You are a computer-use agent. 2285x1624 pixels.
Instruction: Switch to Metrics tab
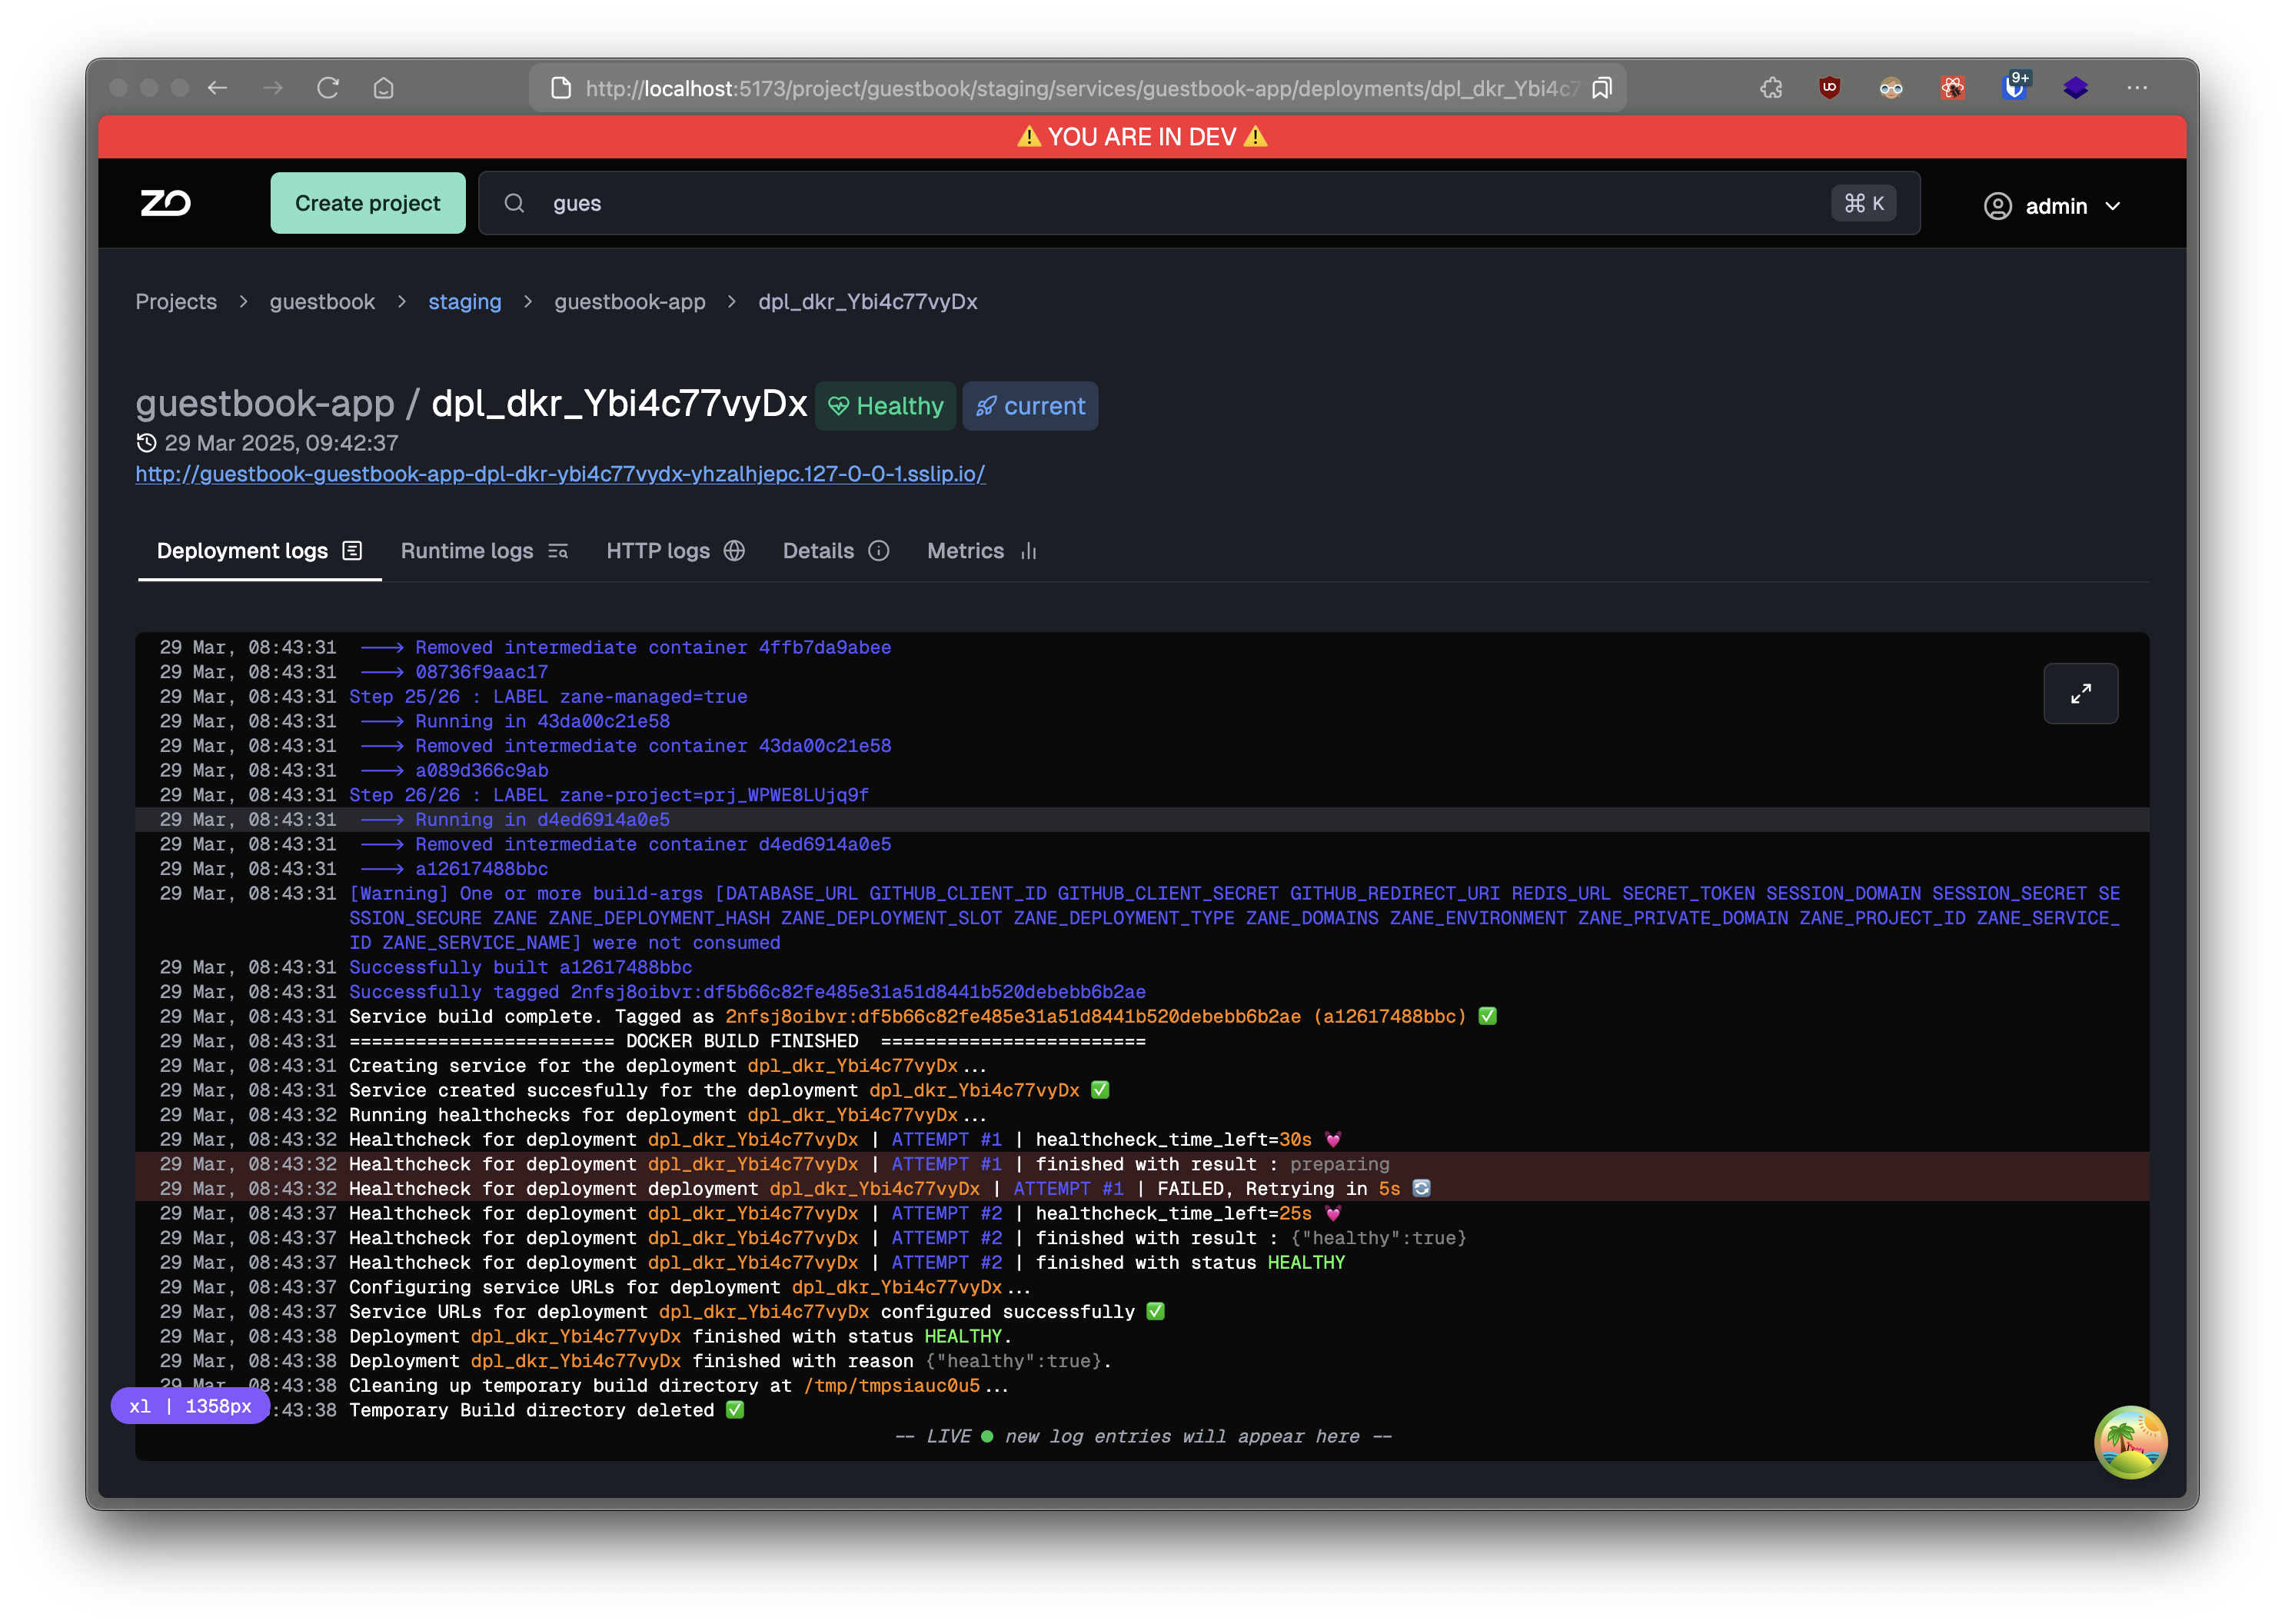[981, 551]
